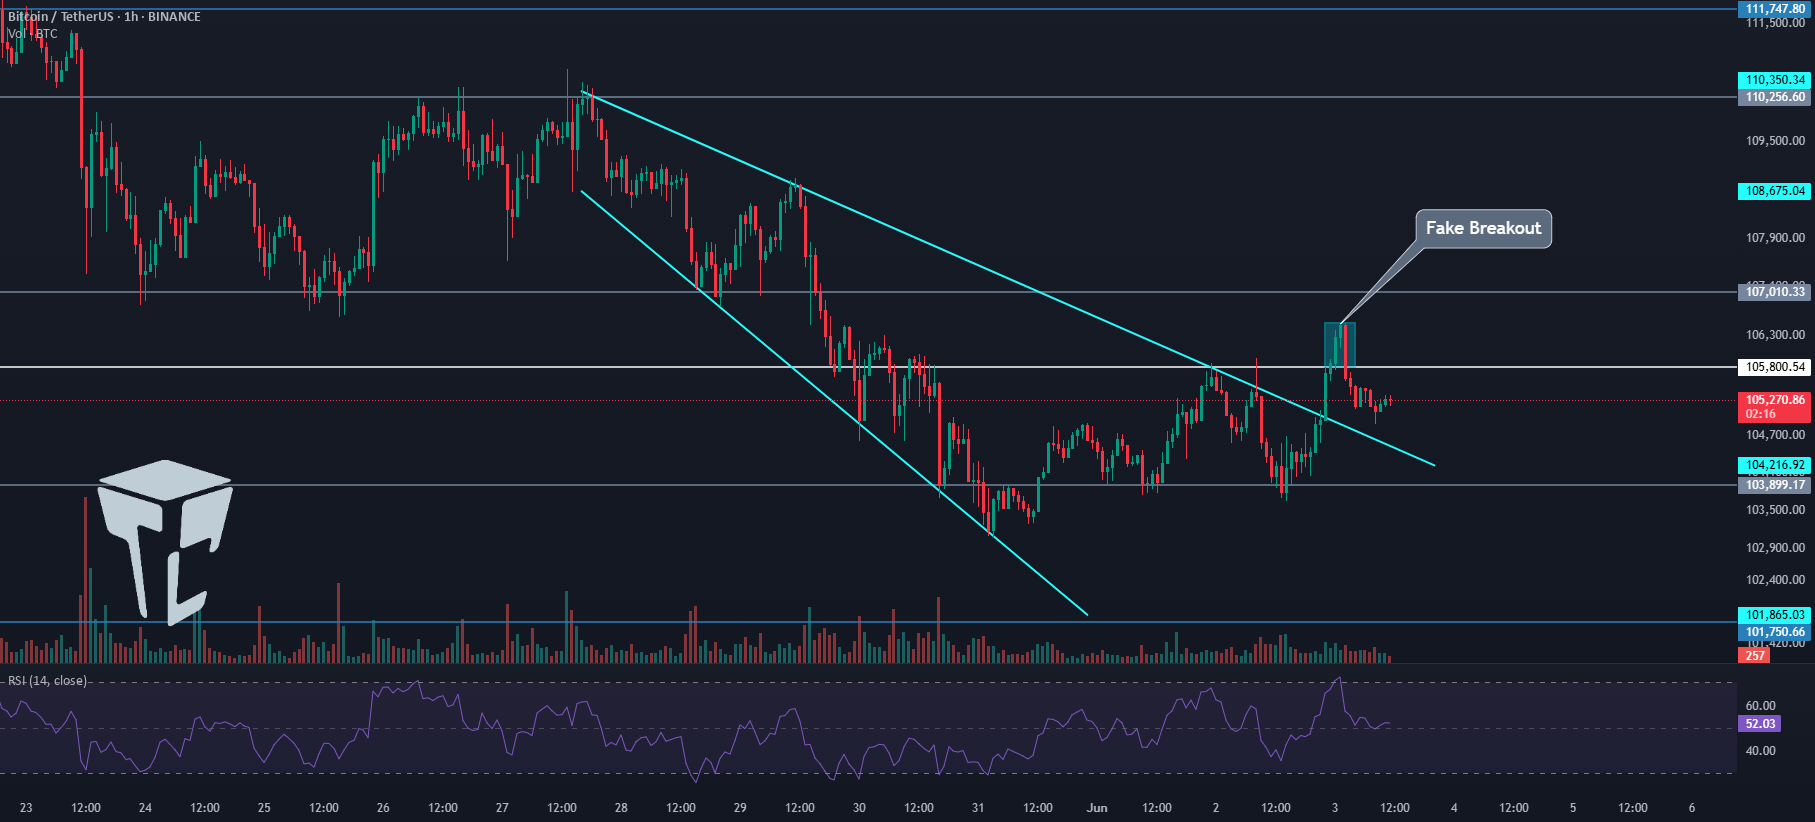Select the 108,675.04 price level tag
The width and height of the screenshot is (1815, 822).
(1775, 191)
